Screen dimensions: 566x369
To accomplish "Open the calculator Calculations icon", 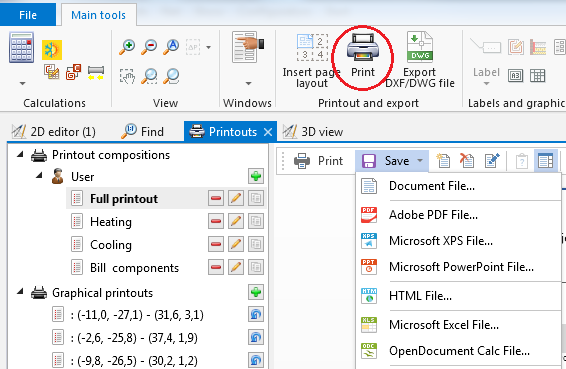I will (x=22, y=47).
